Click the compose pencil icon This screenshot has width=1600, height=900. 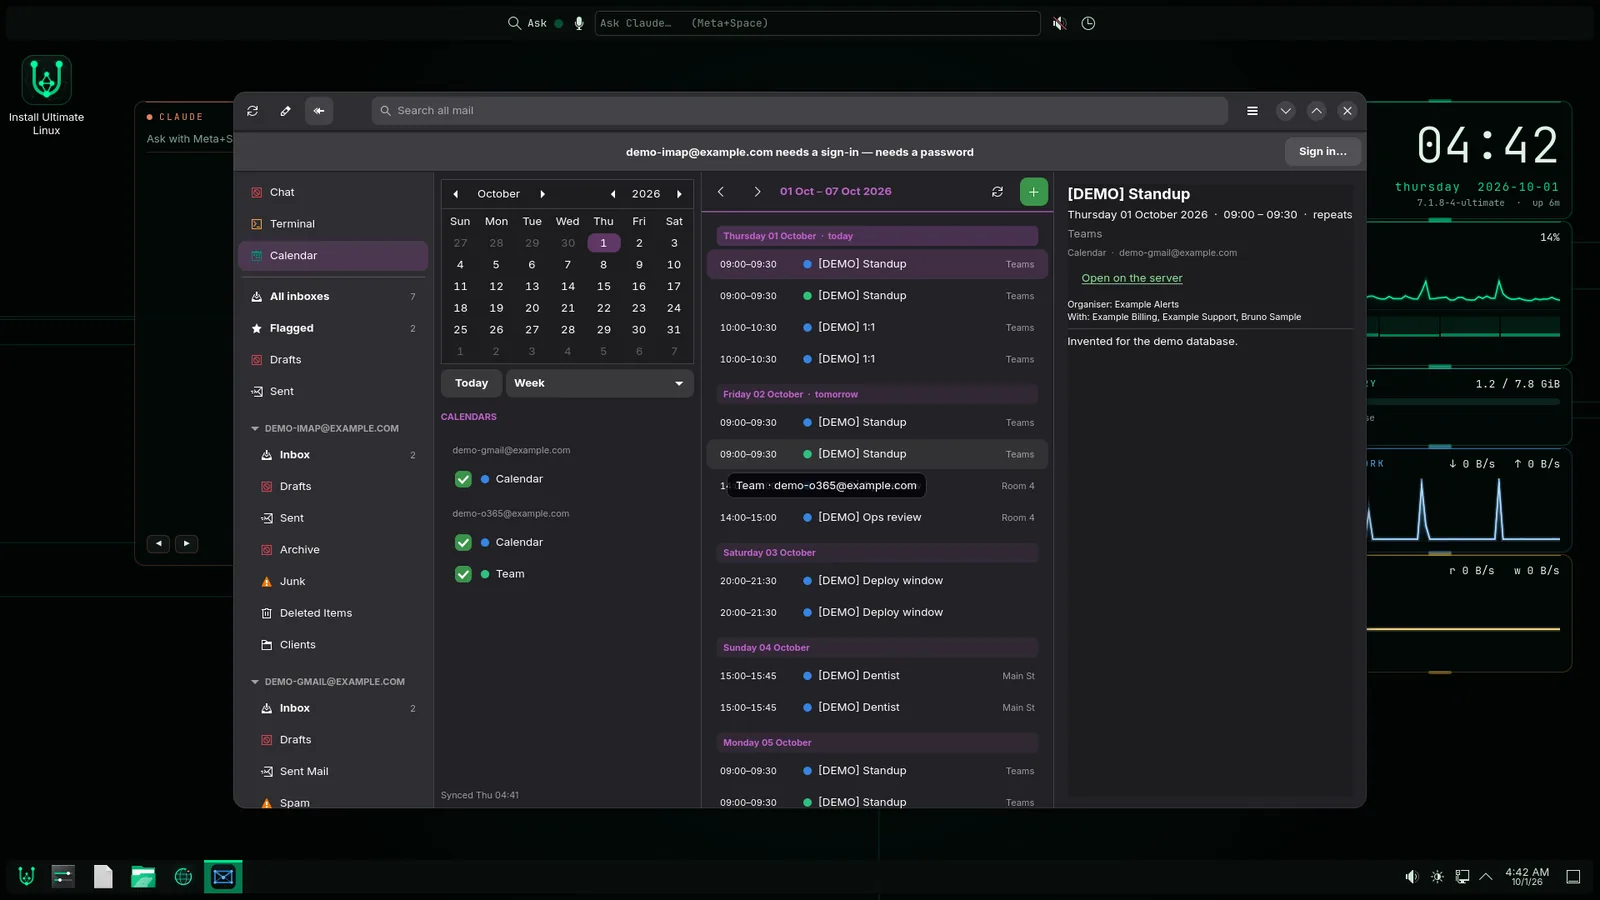click(286, 111)
